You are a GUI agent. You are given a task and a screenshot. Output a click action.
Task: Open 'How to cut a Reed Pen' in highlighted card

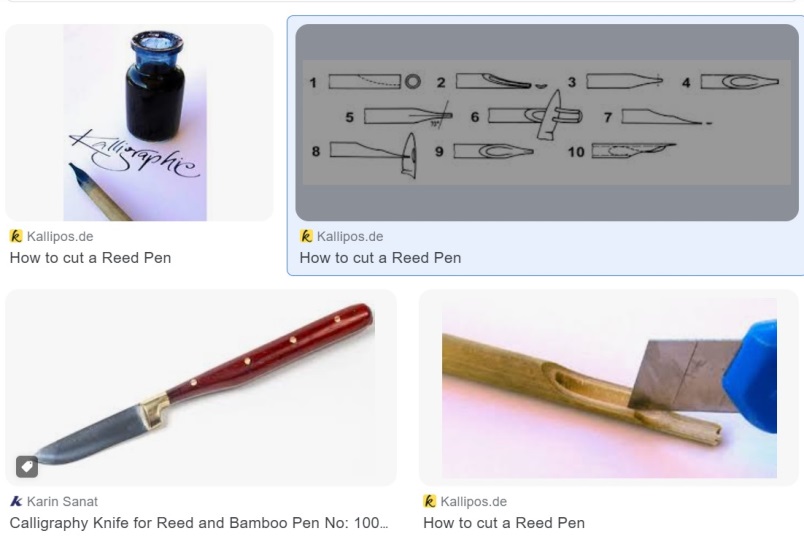[x=380, y=258]
